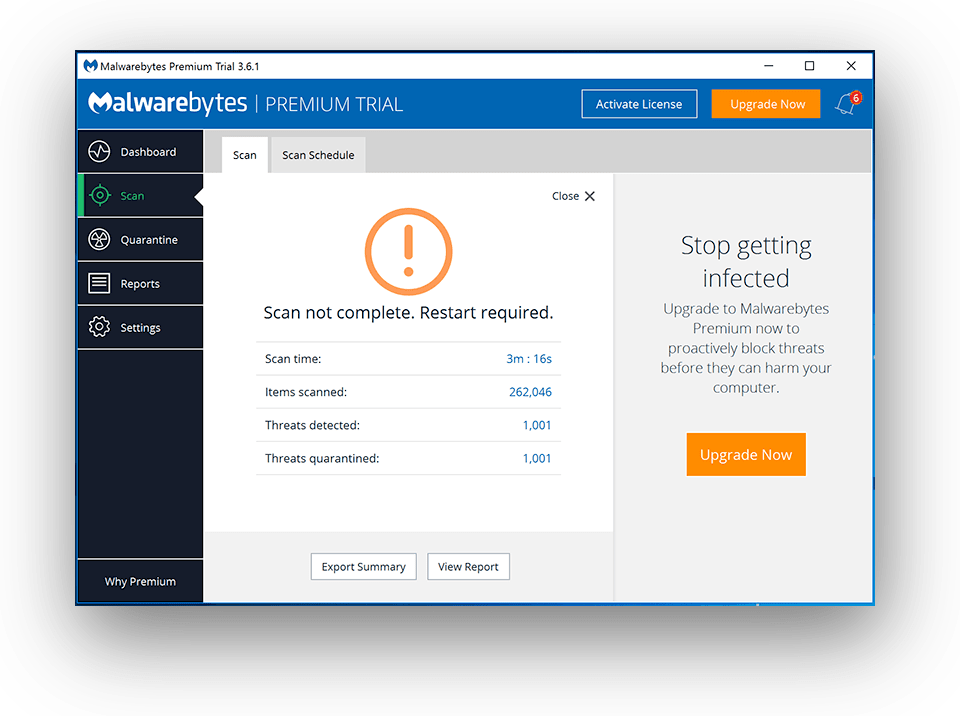This screenshot has width=960, height=716.
Task: Switch to the Scan Schedule tab
Action: 318,156
